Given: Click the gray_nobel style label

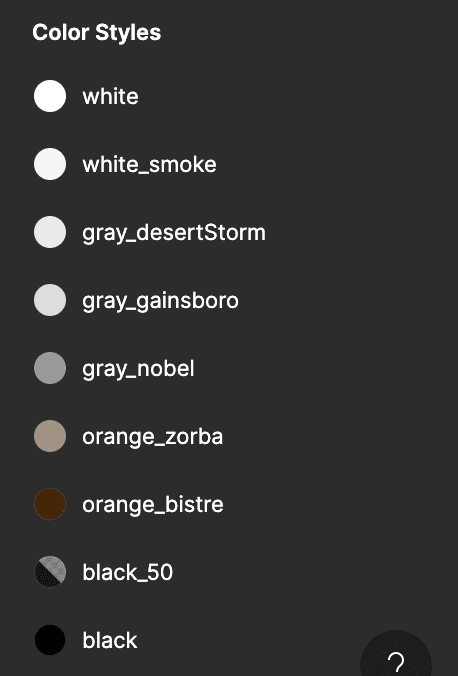Looking at the screenshot, I should pyautogui.click(x=138, y=369).
